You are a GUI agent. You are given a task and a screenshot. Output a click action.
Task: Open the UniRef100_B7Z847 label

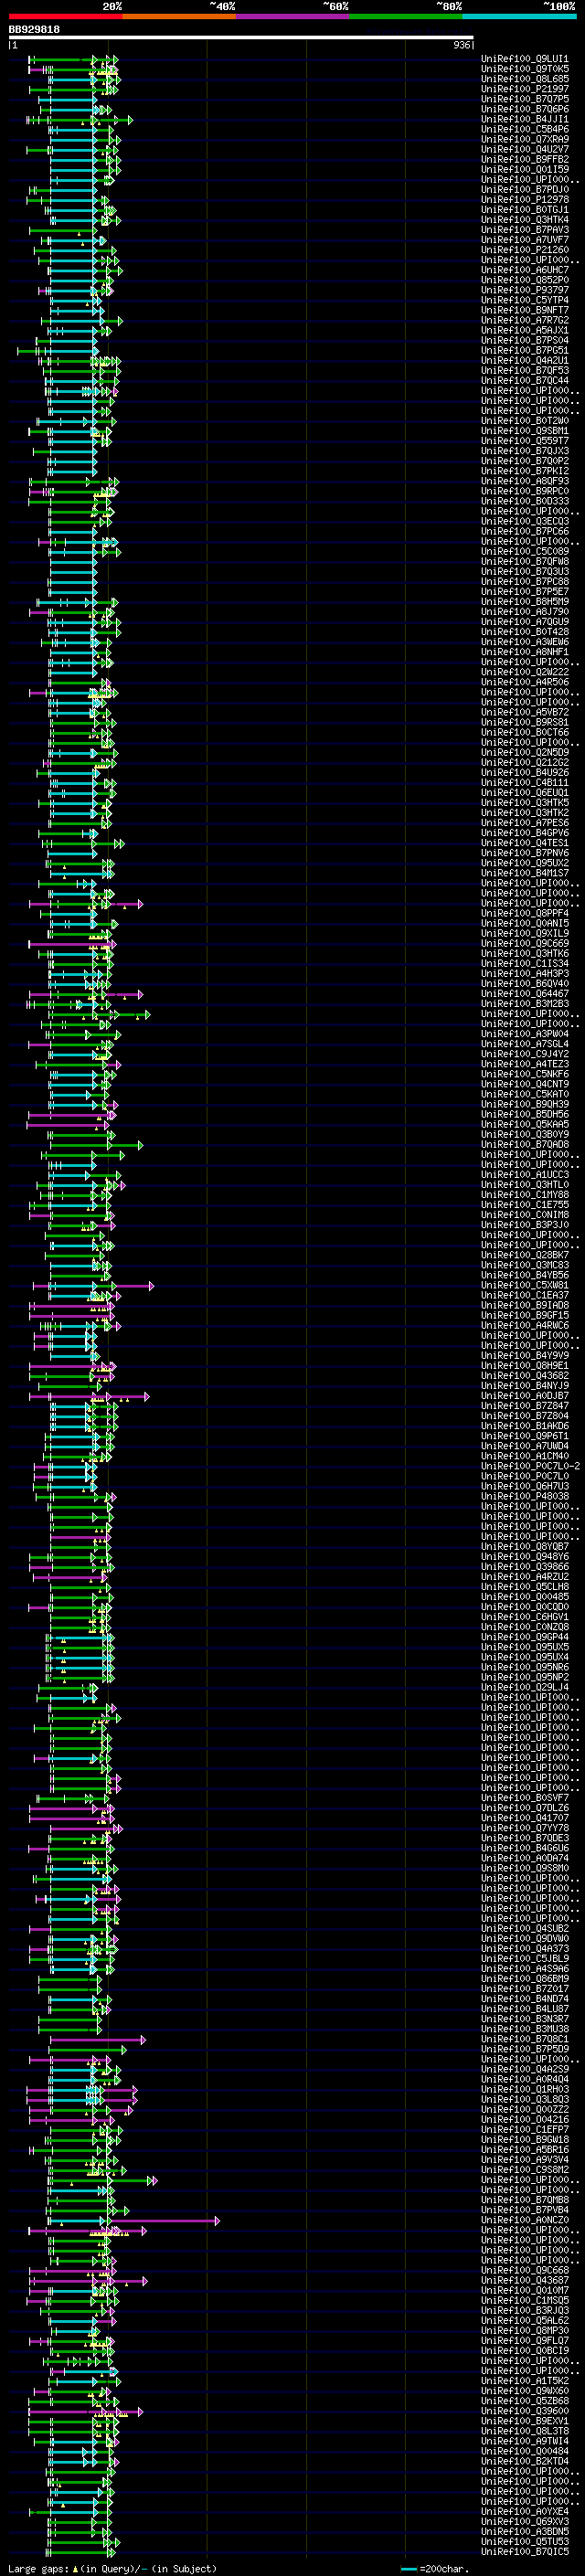click(525, 1405)
